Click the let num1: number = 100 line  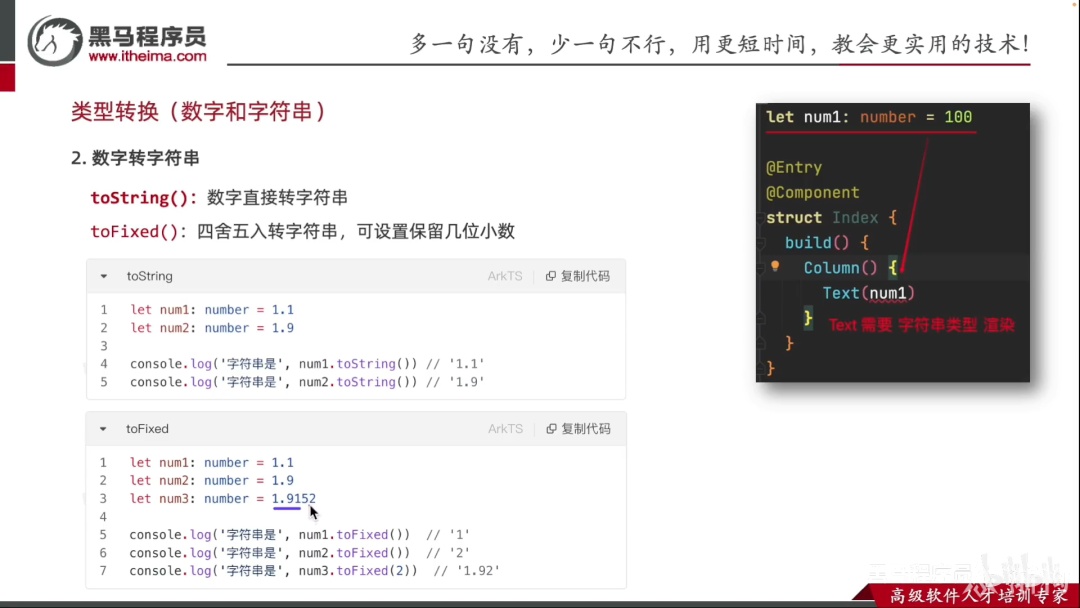[869, 117]
